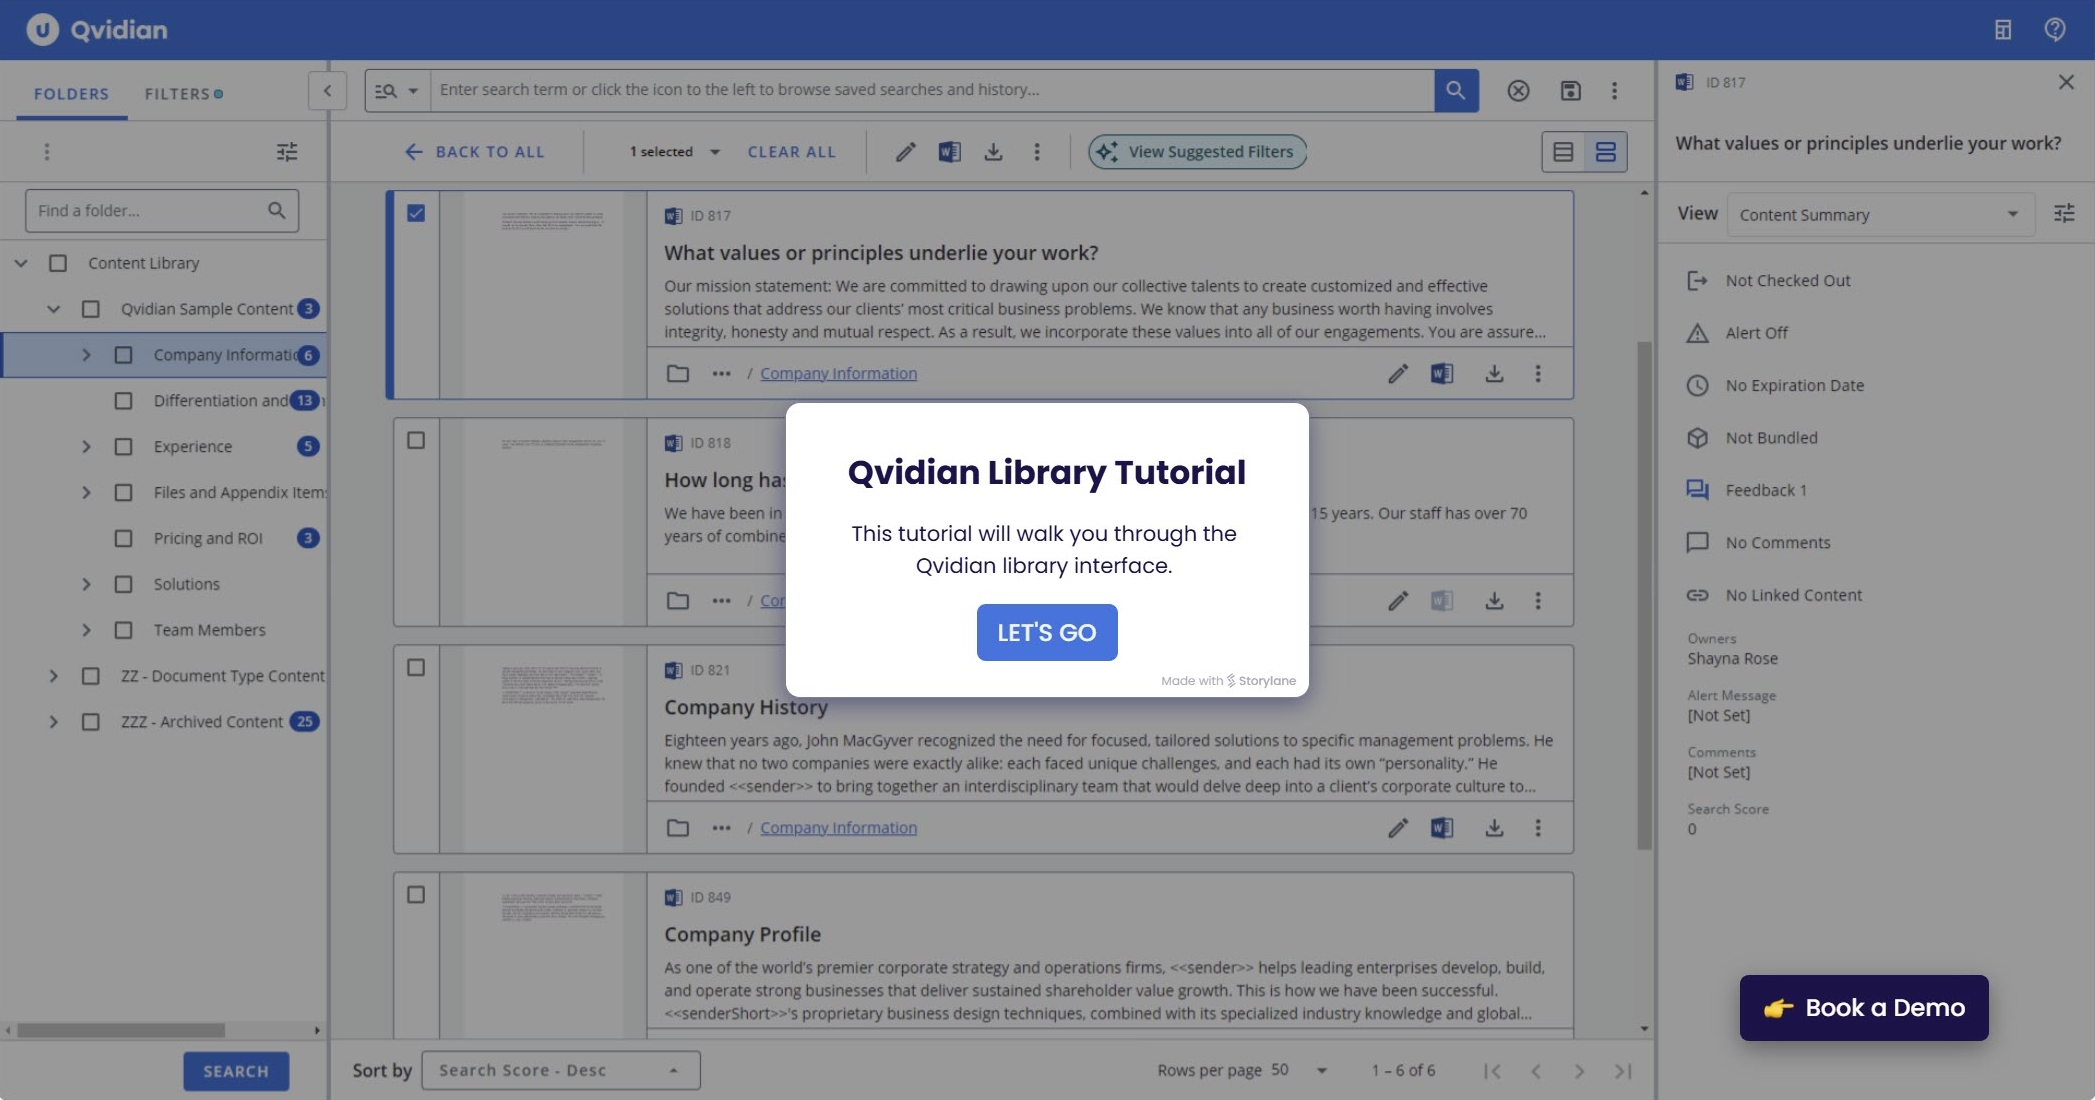
Task: Check the Experience folder checkbox
Action: tap(123, 447)
